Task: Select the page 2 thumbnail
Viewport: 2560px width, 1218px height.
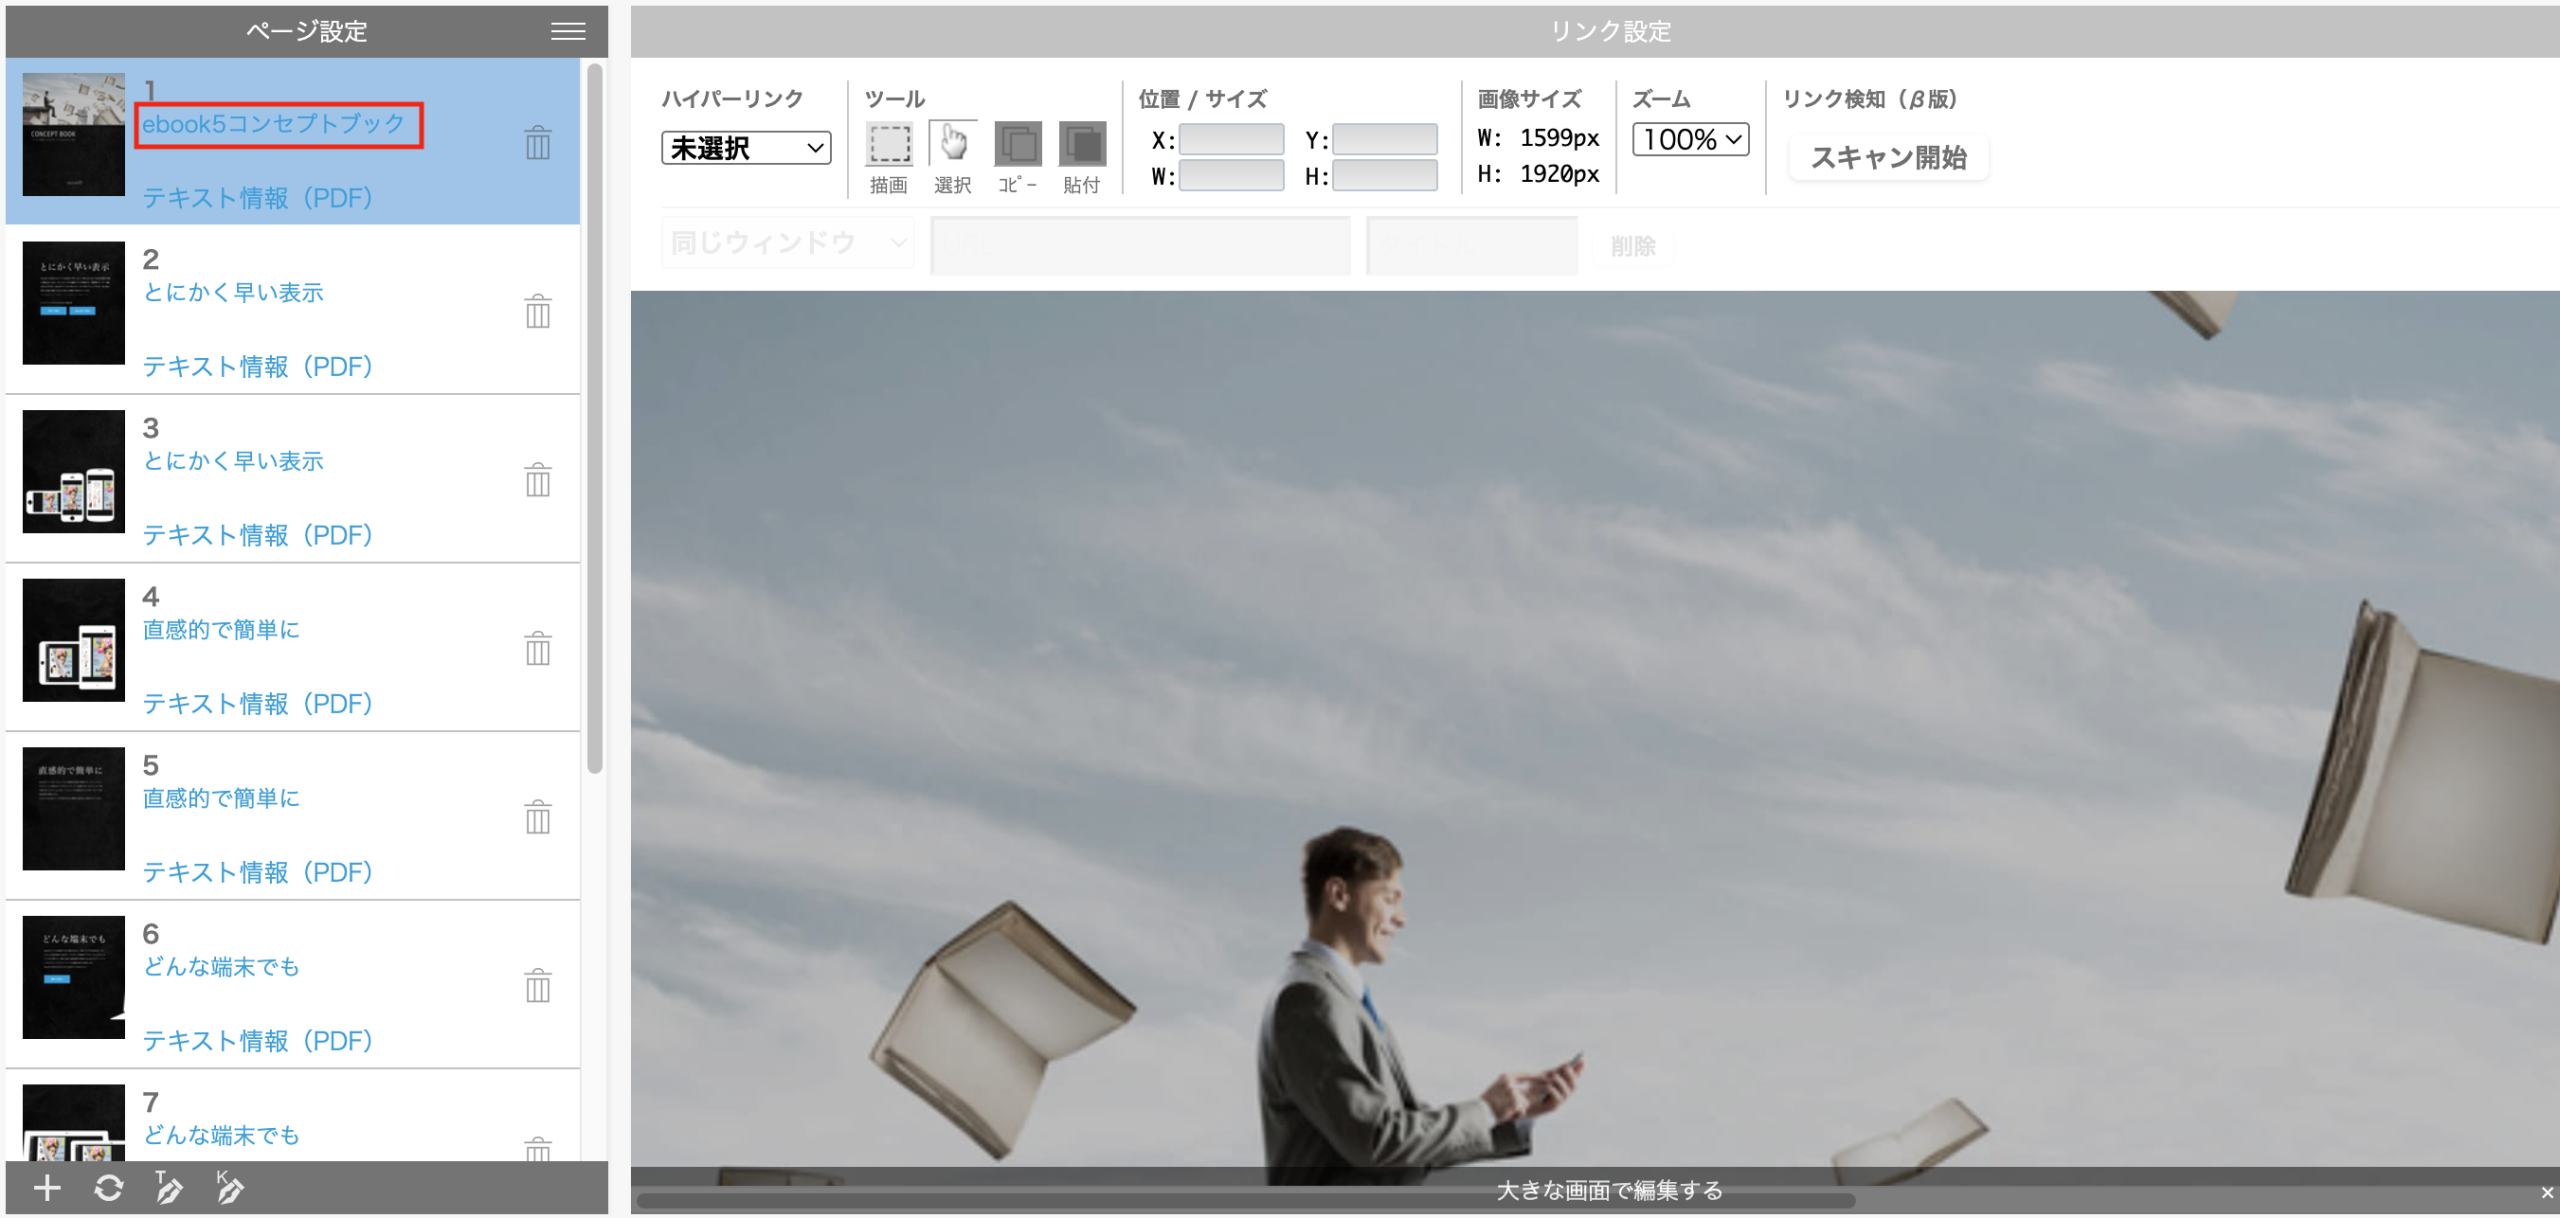Action: coord(74,303)
